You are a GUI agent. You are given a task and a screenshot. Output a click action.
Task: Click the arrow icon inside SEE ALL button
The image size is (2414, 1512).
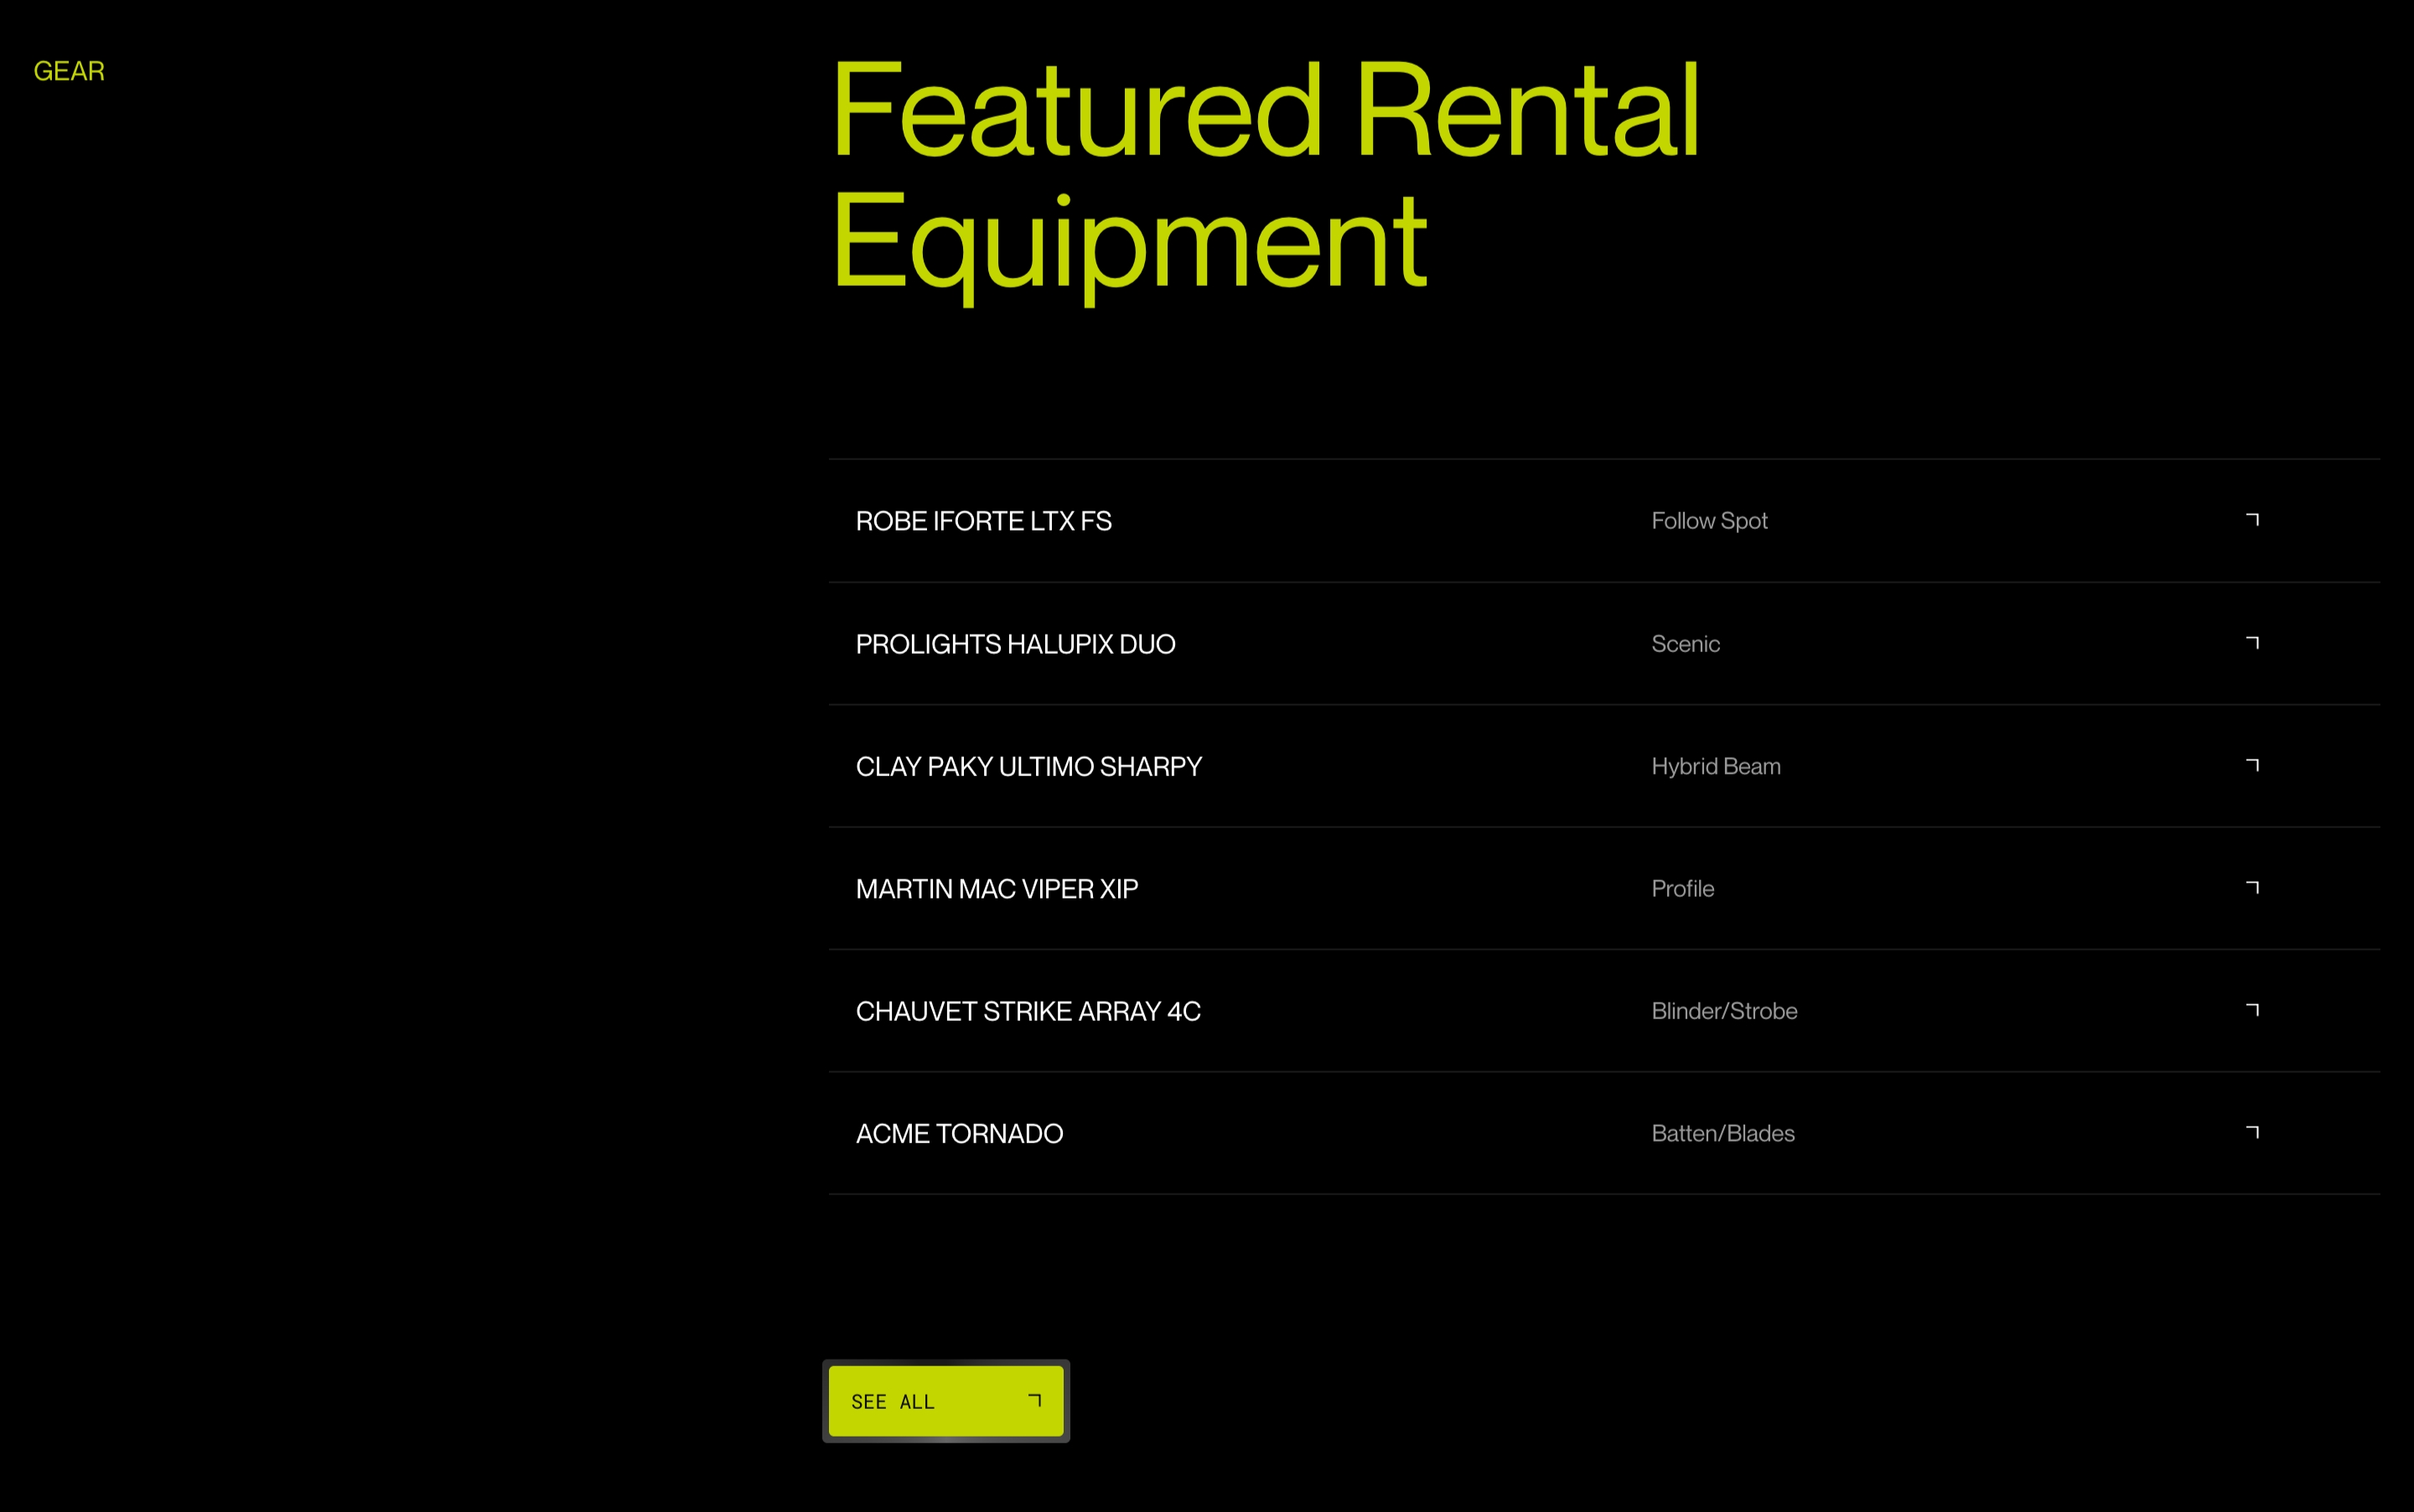[x=1035, y=1400]
